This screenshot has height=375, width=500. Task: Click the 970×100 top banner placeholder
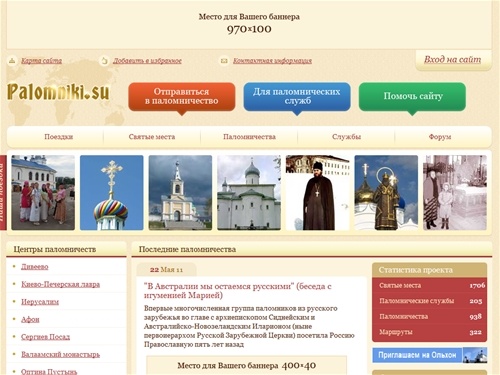click(249, 24)
